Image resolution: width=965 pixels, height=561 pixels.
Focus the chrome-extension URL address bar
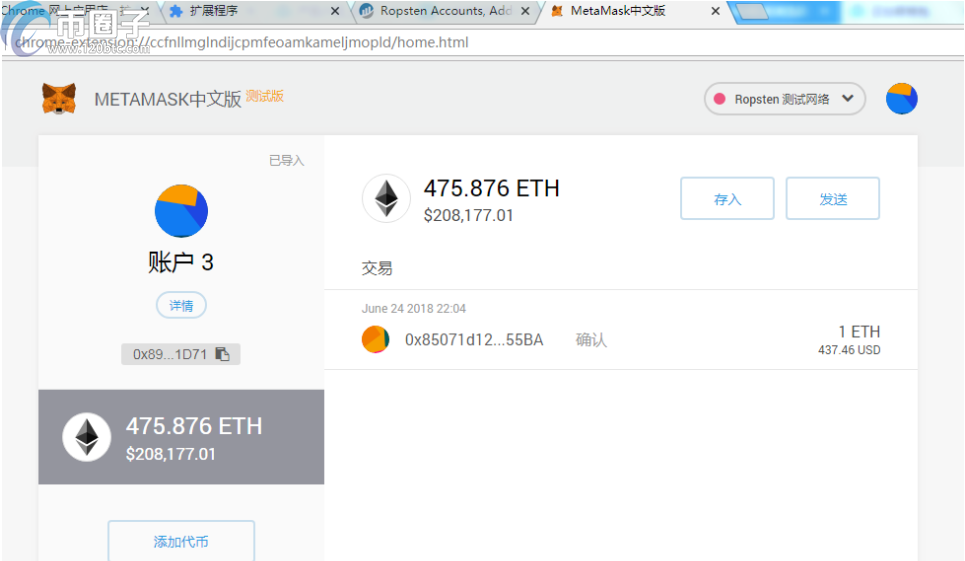[x=480, y=42]
